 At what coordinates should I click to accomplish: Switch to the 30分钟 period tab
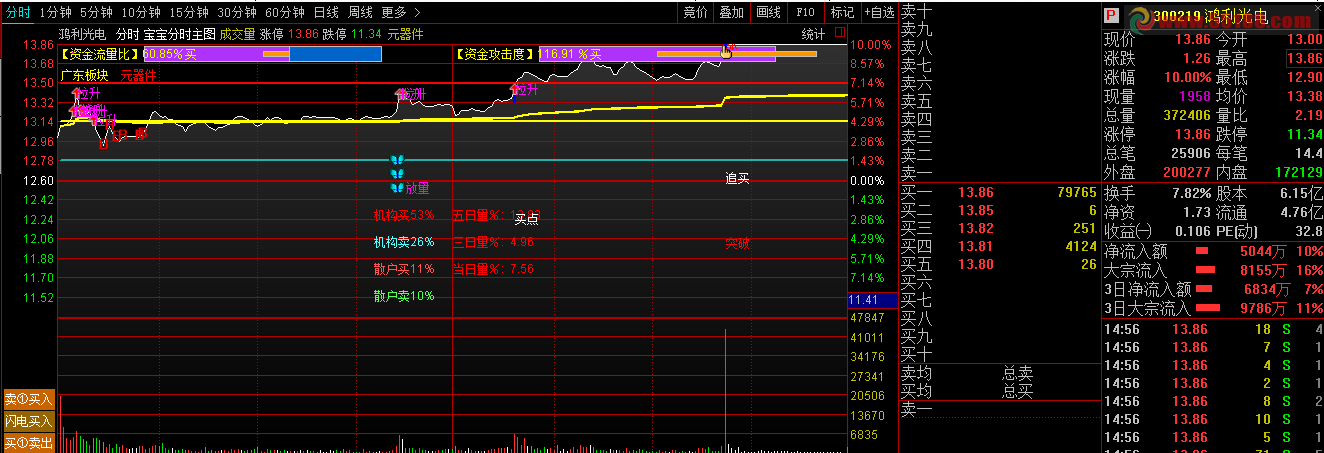(236, 12)
